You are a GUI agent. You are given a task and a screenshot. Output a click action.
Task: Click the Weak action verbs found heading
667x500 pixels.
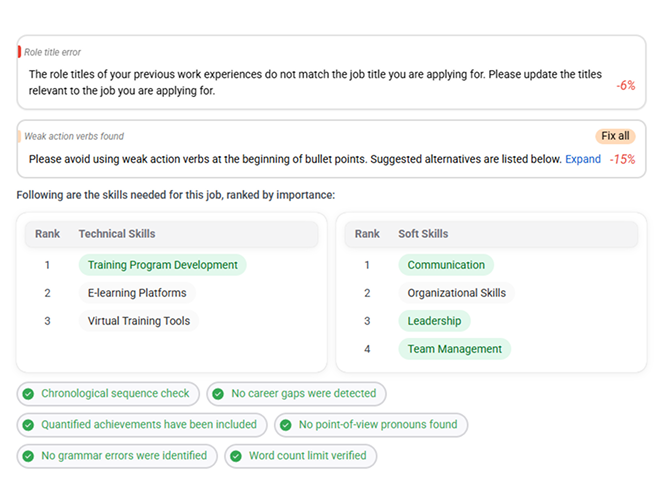(74, 136)
